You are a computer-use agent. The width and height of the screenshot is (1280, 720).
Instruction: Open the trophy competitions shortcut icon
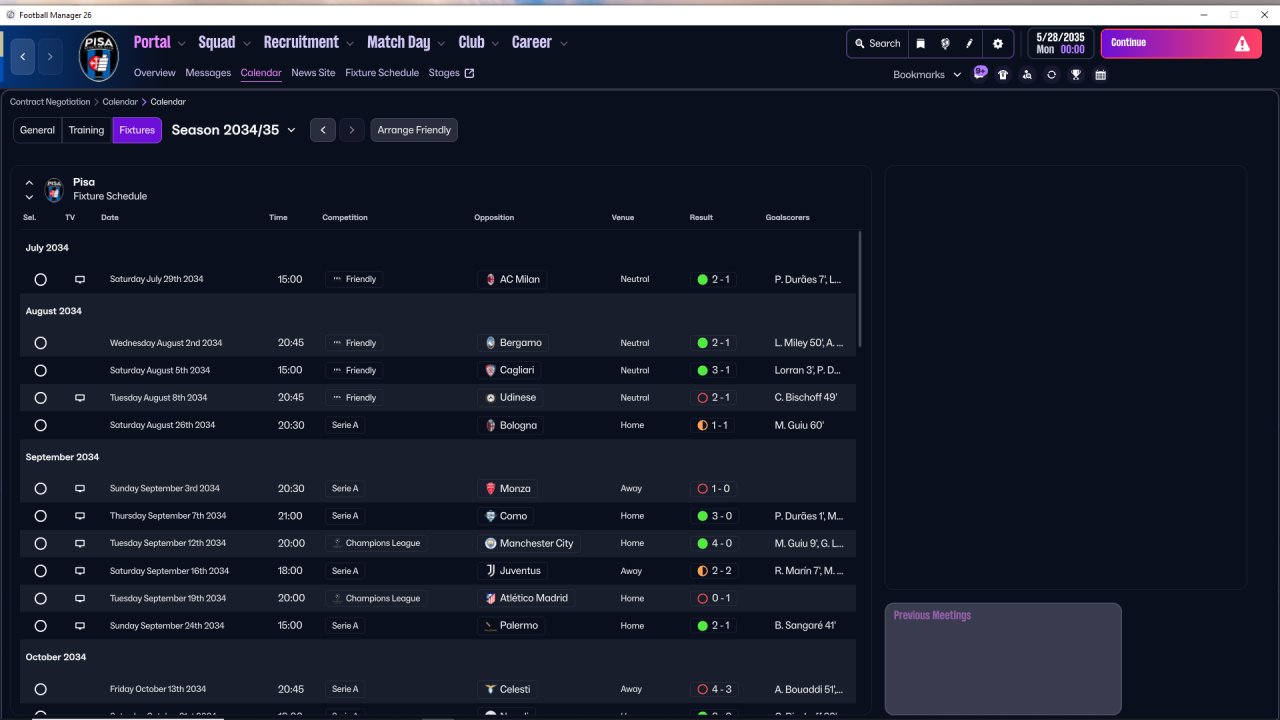1076,75
